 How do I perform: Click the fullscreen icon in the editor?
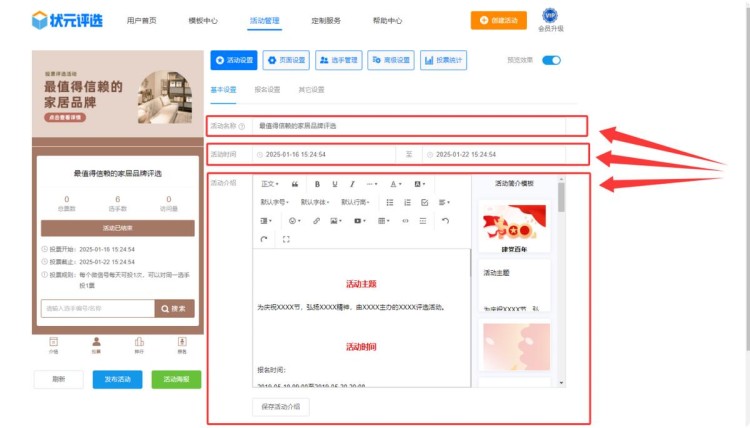click(x=287, y=239)
